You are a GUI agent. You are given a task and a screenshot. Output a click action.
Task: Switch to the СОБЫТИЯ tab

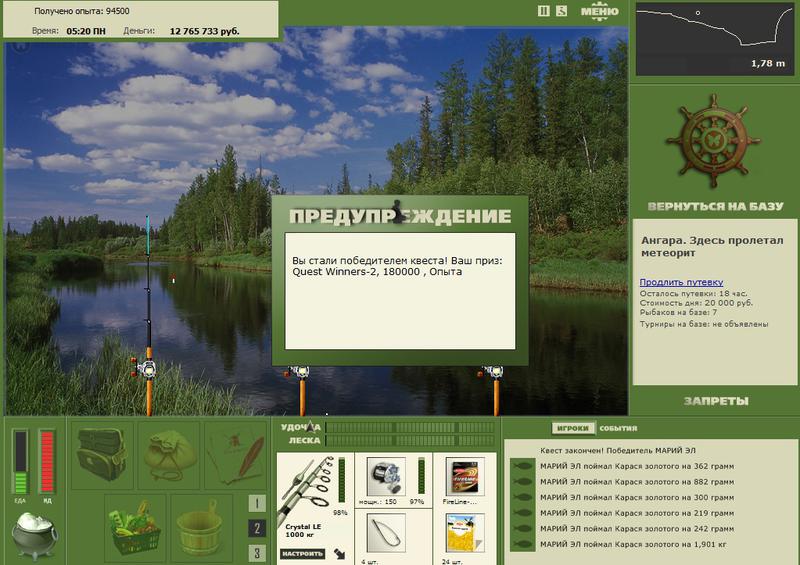coord(618,428)
